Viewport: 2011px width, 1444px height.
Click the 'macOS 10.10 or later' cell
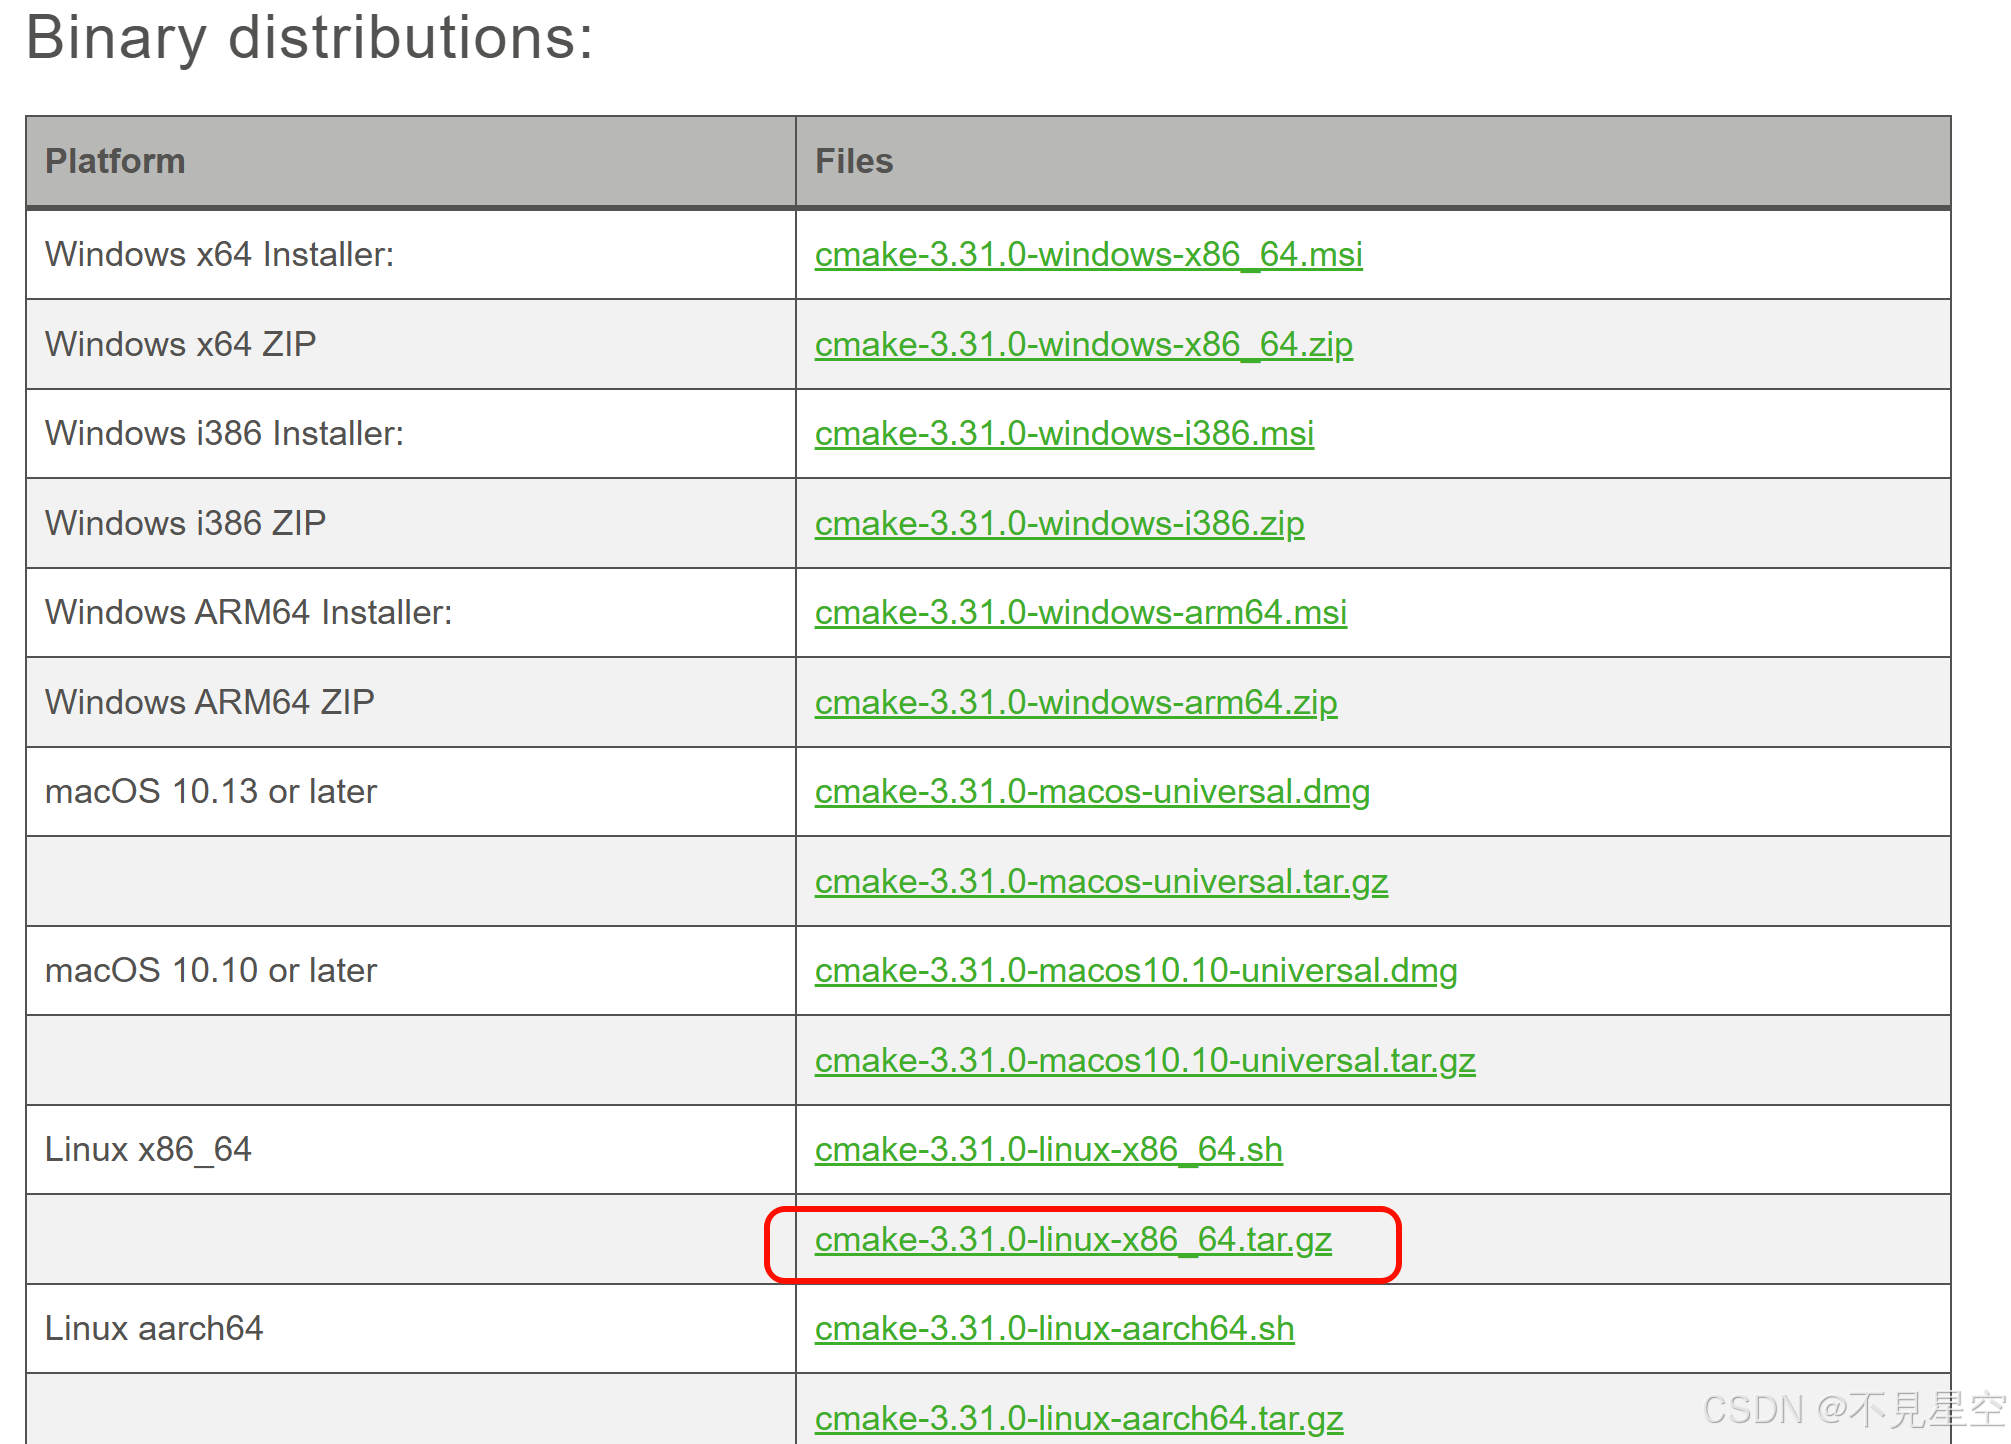click(411, 971)
